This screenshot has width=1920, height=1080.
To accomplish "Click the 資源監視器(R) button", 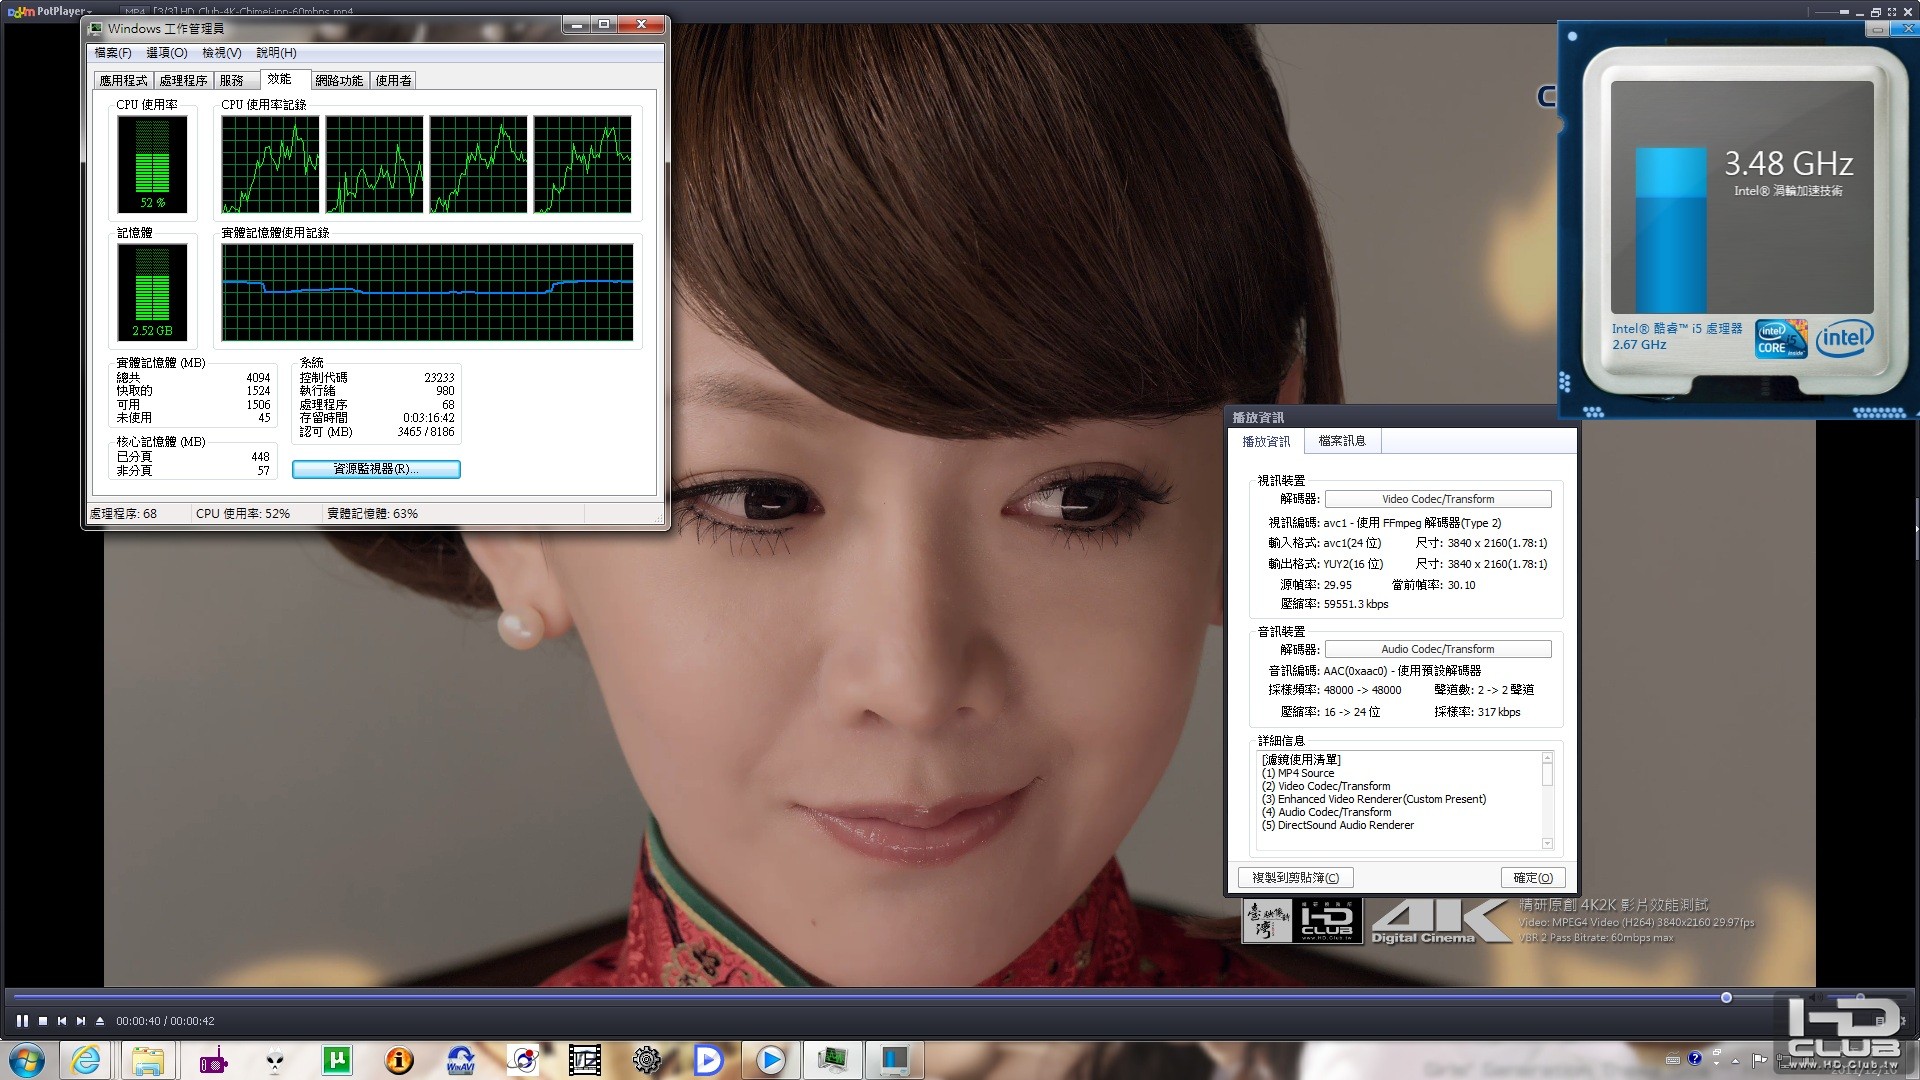I will tap(376, 469).
